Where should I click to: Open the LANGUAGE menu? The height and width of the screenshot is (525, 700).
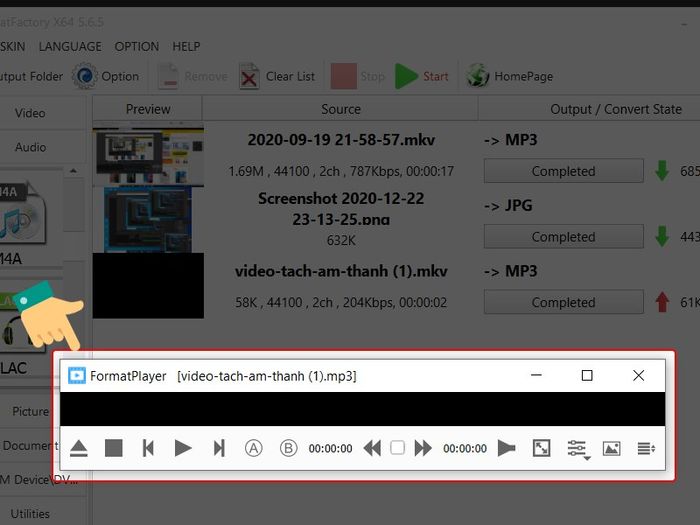click(70, 46)
